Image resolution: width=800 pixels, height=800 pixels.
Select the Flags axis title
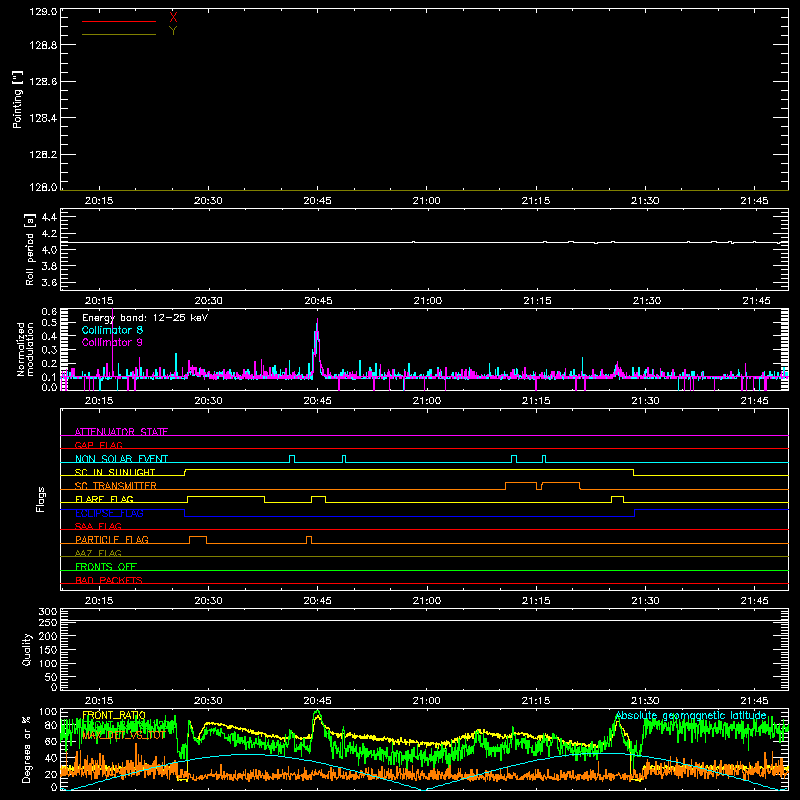pyautogui.click(x=40, y=499)
